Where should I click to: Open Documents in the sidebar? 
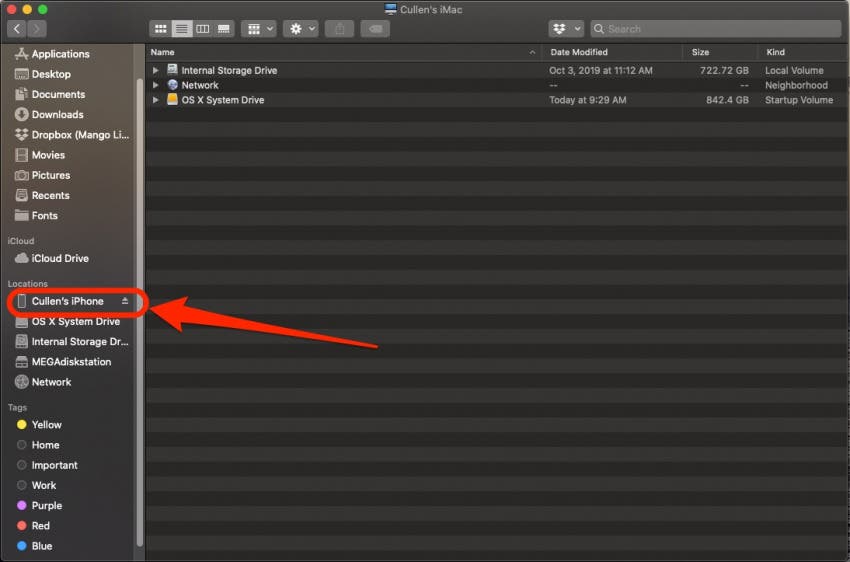pos(58,94)
